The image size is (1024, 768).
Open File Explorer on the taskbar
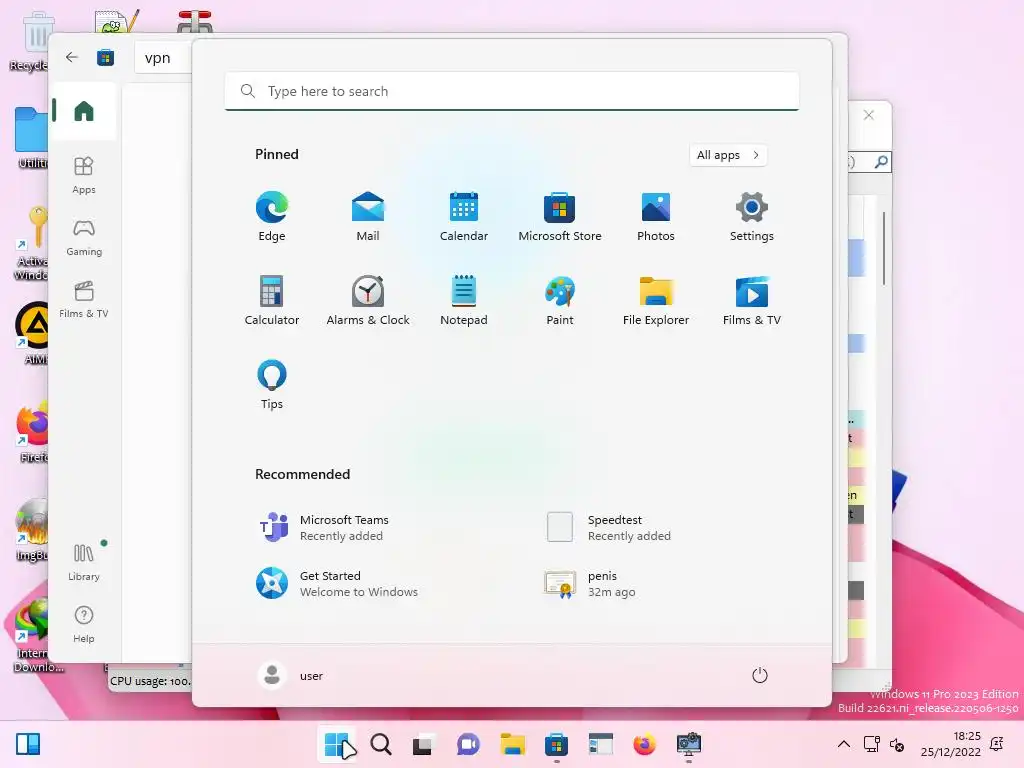[x=513, y=744]
